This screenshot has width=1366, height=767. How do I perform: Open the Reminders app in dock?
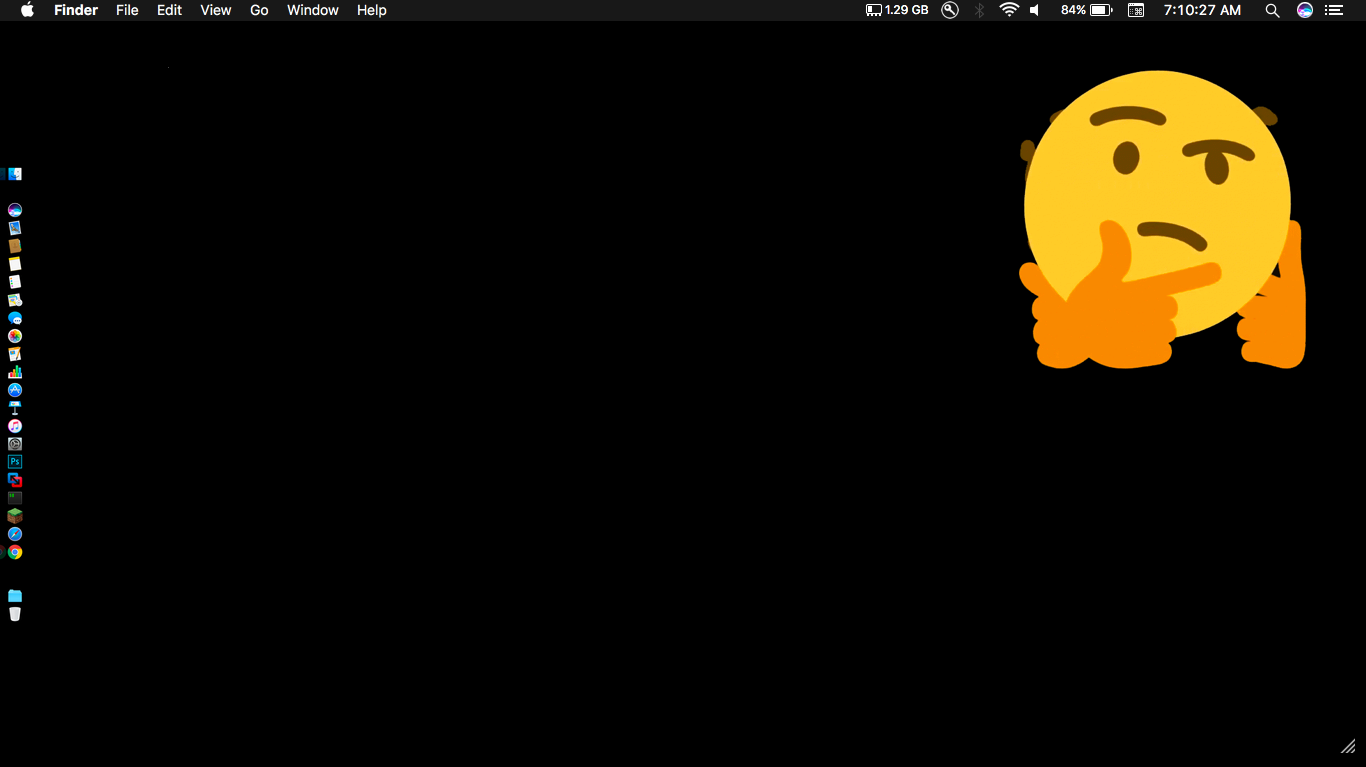pyautogui.click(x=15, y=282)
